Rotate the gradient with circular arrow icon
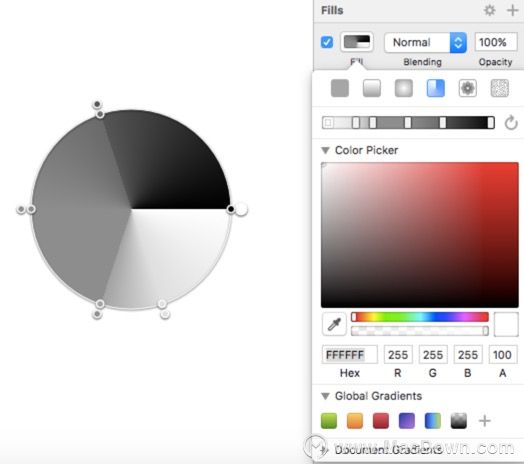This screenshot has width=524, height=464. [511, 123]
